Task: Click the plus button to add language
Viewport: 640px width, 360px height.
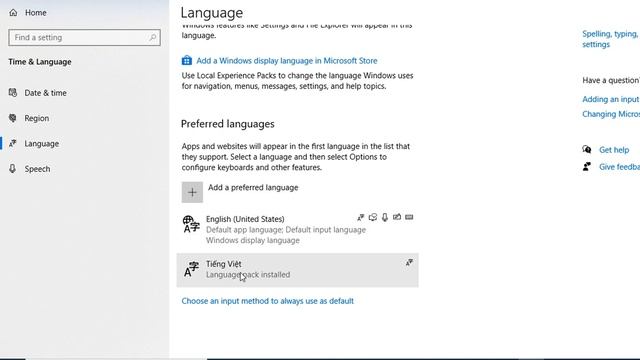Action: coord(192,192)
